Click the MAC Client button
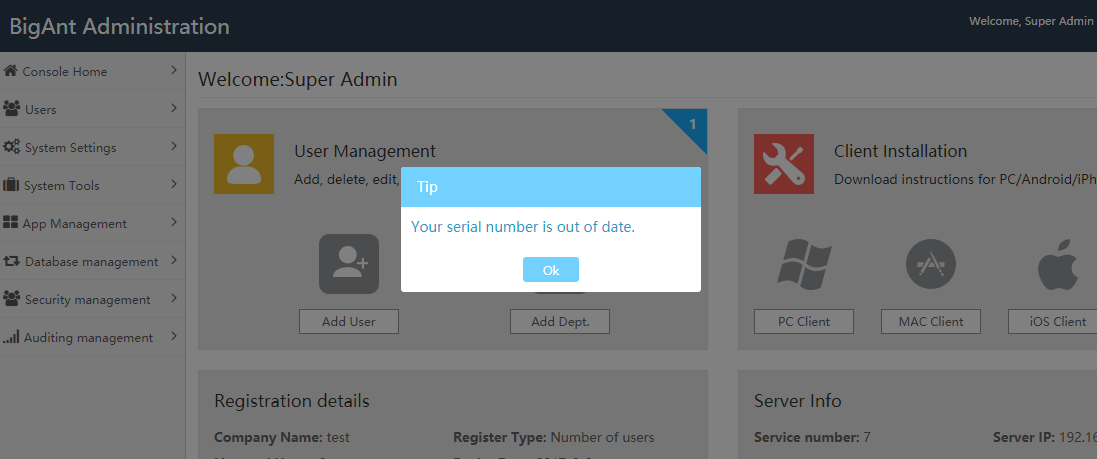 tap(930, 321)
